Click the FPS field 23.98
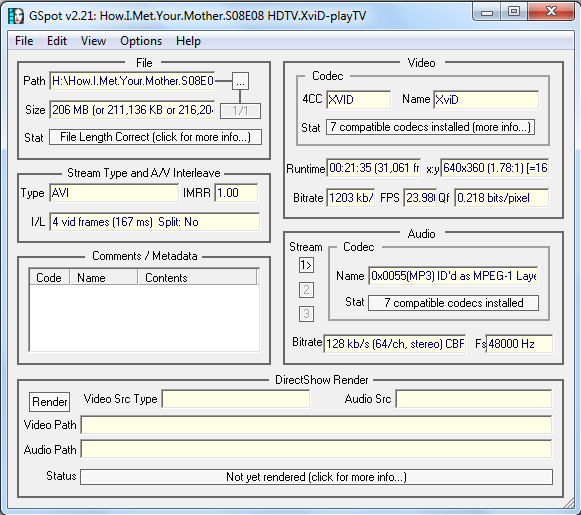Screen dimensions: 581x515 tap(421, 198)
